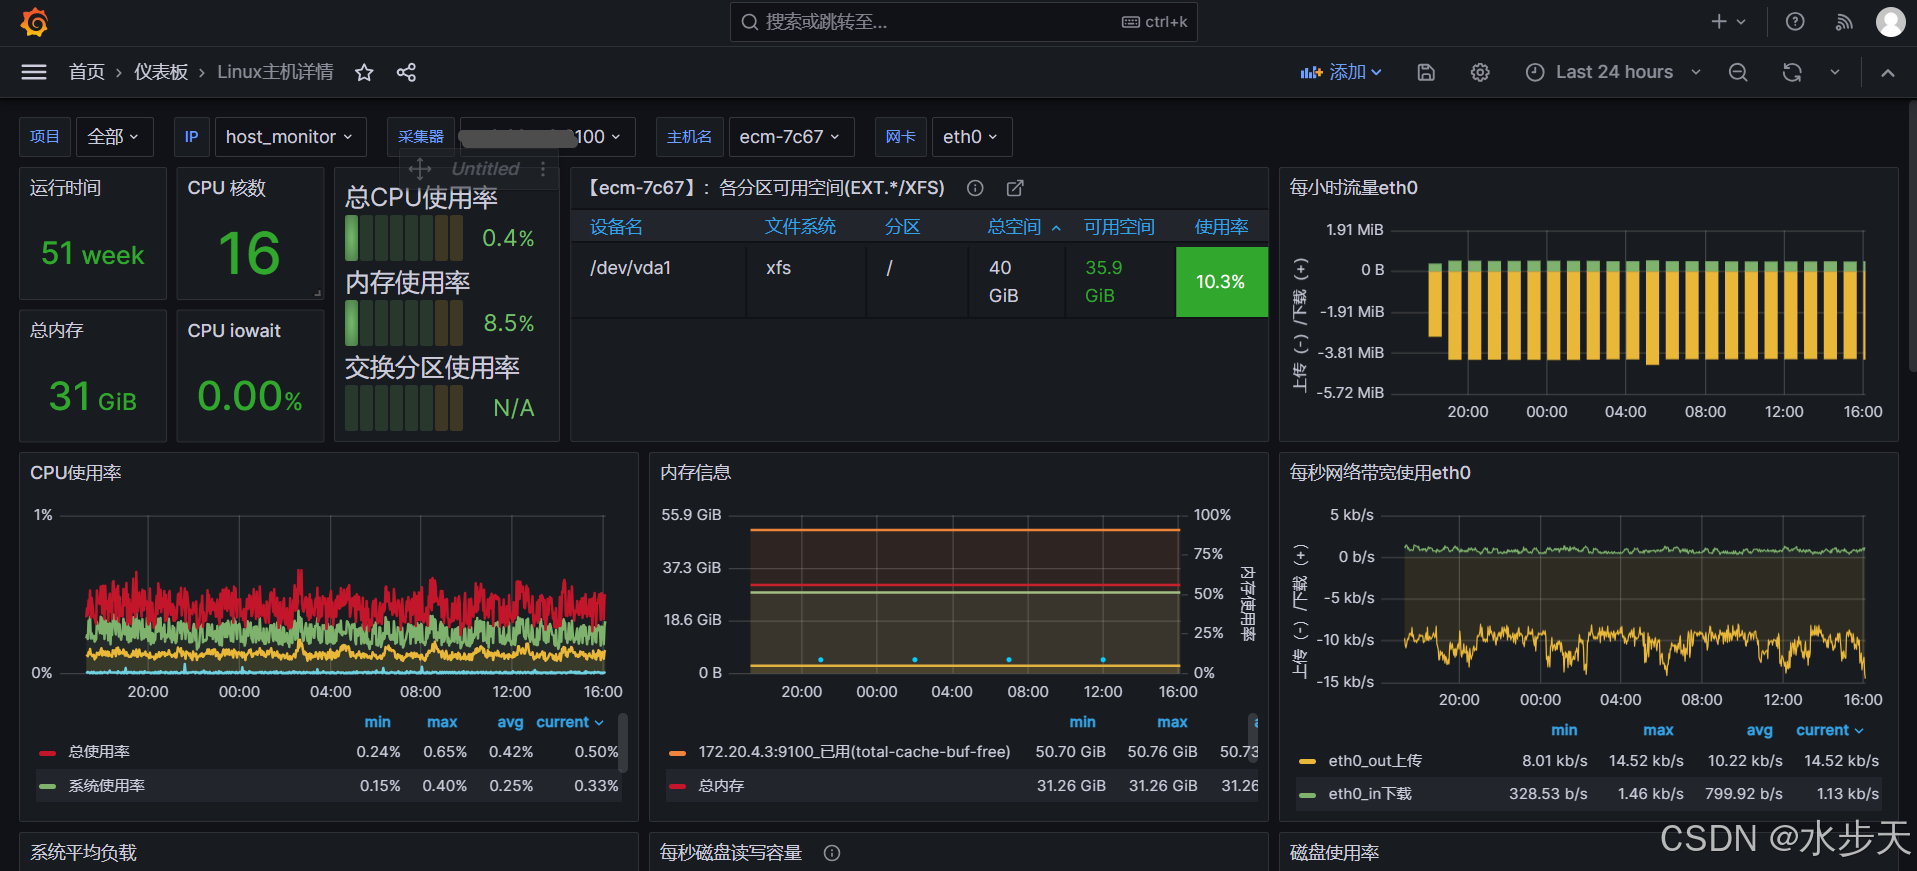Sort table by 设备名 column
Image resolution: width=1917 pixels, height=871 pixels.
[x=616, y=227]
